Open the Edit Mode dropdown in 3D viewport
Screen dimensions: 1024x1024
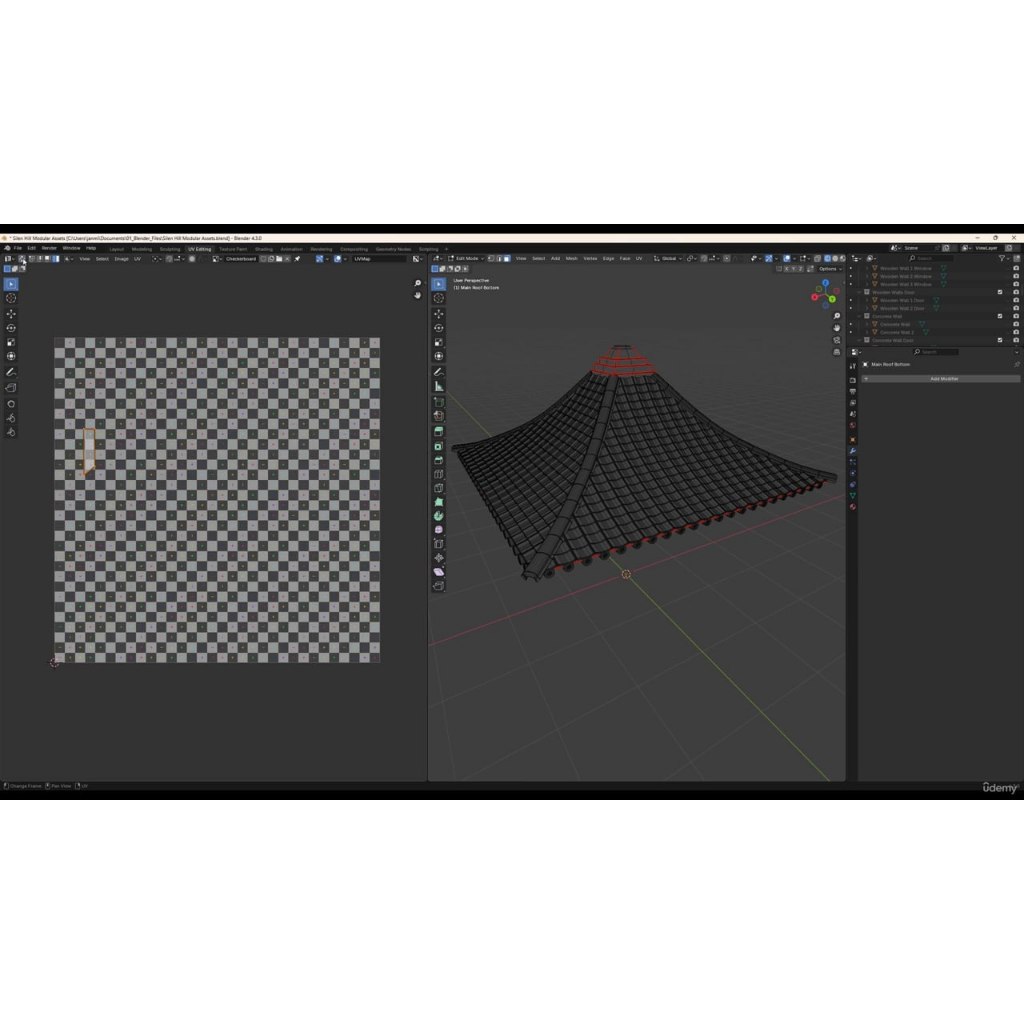(x=466, y=259)
